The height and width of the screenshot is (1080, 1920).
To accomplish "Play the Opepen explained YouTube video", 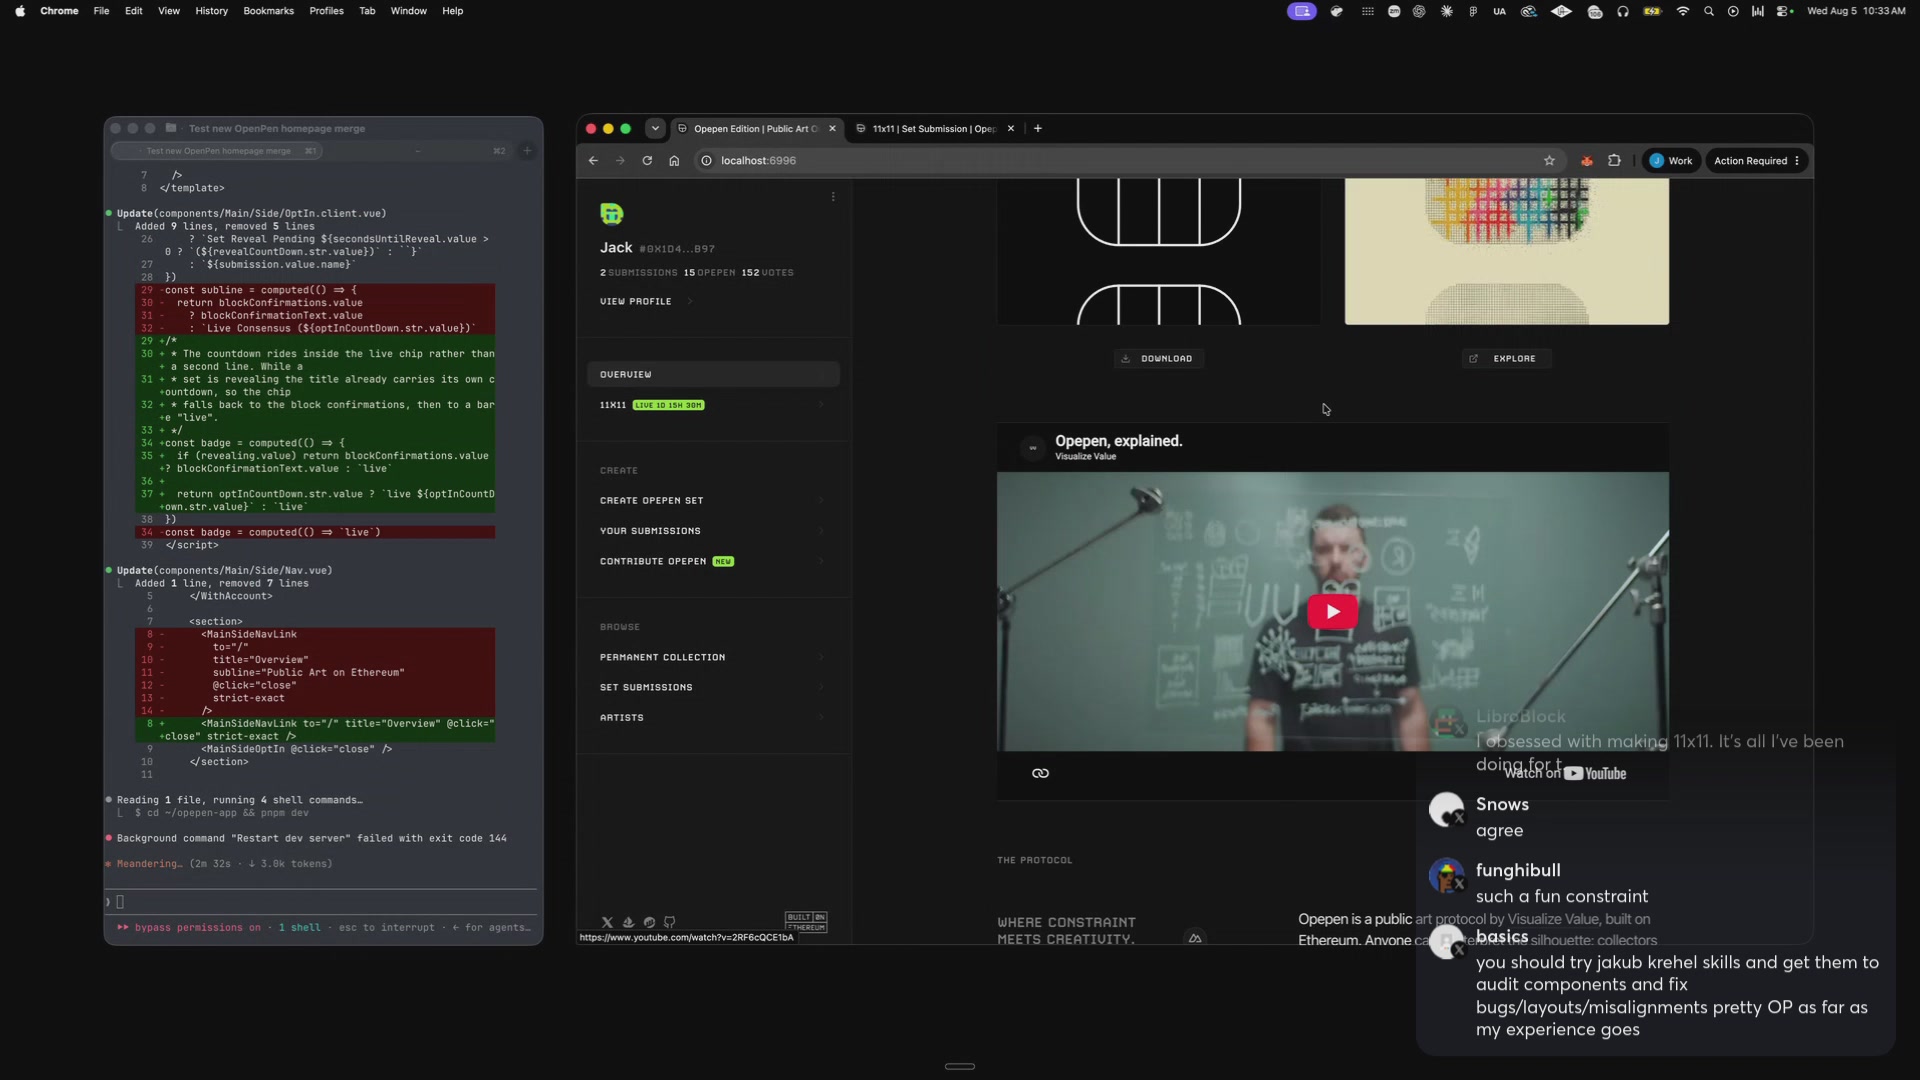I will 1332,611.
